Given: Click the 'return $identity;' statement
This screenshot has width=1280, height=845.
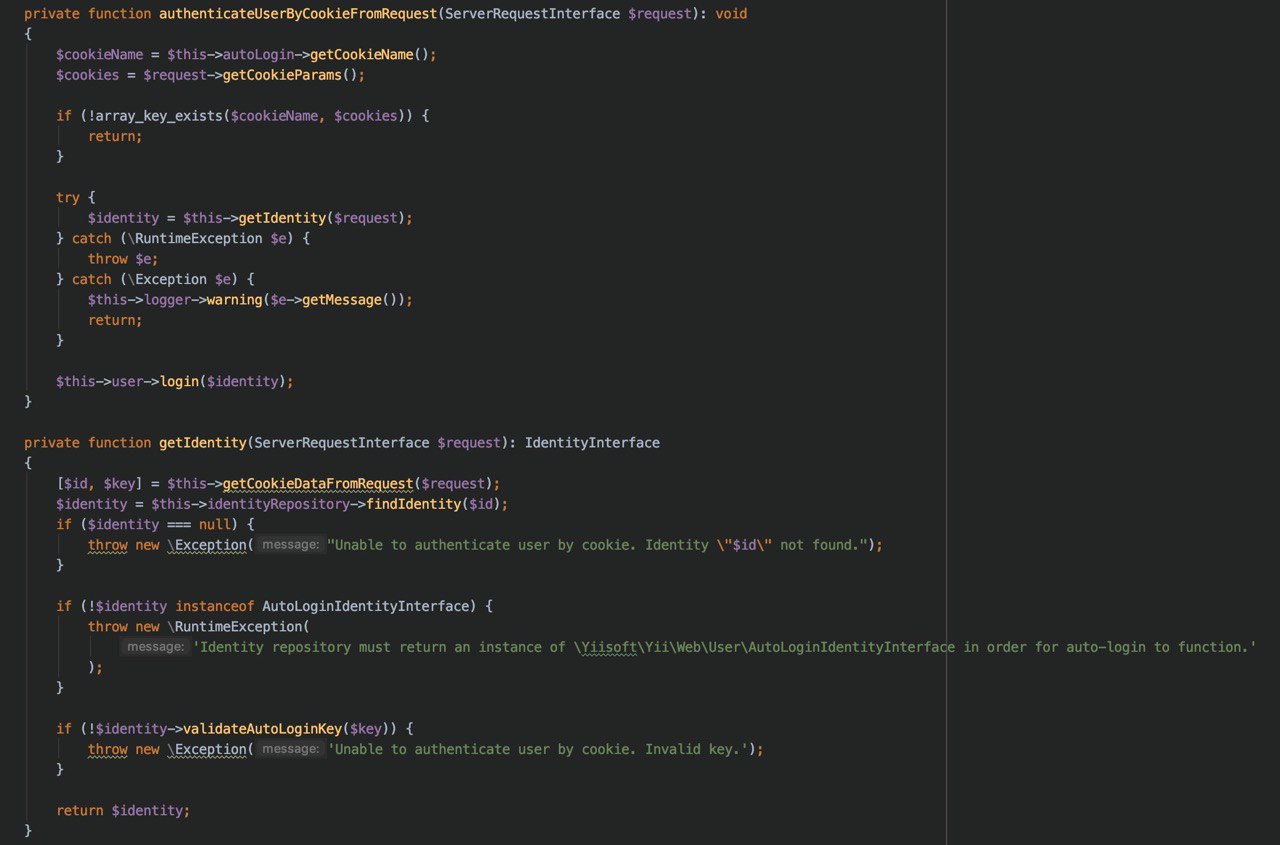Looking at the screenshot, I should coord(123,811).
